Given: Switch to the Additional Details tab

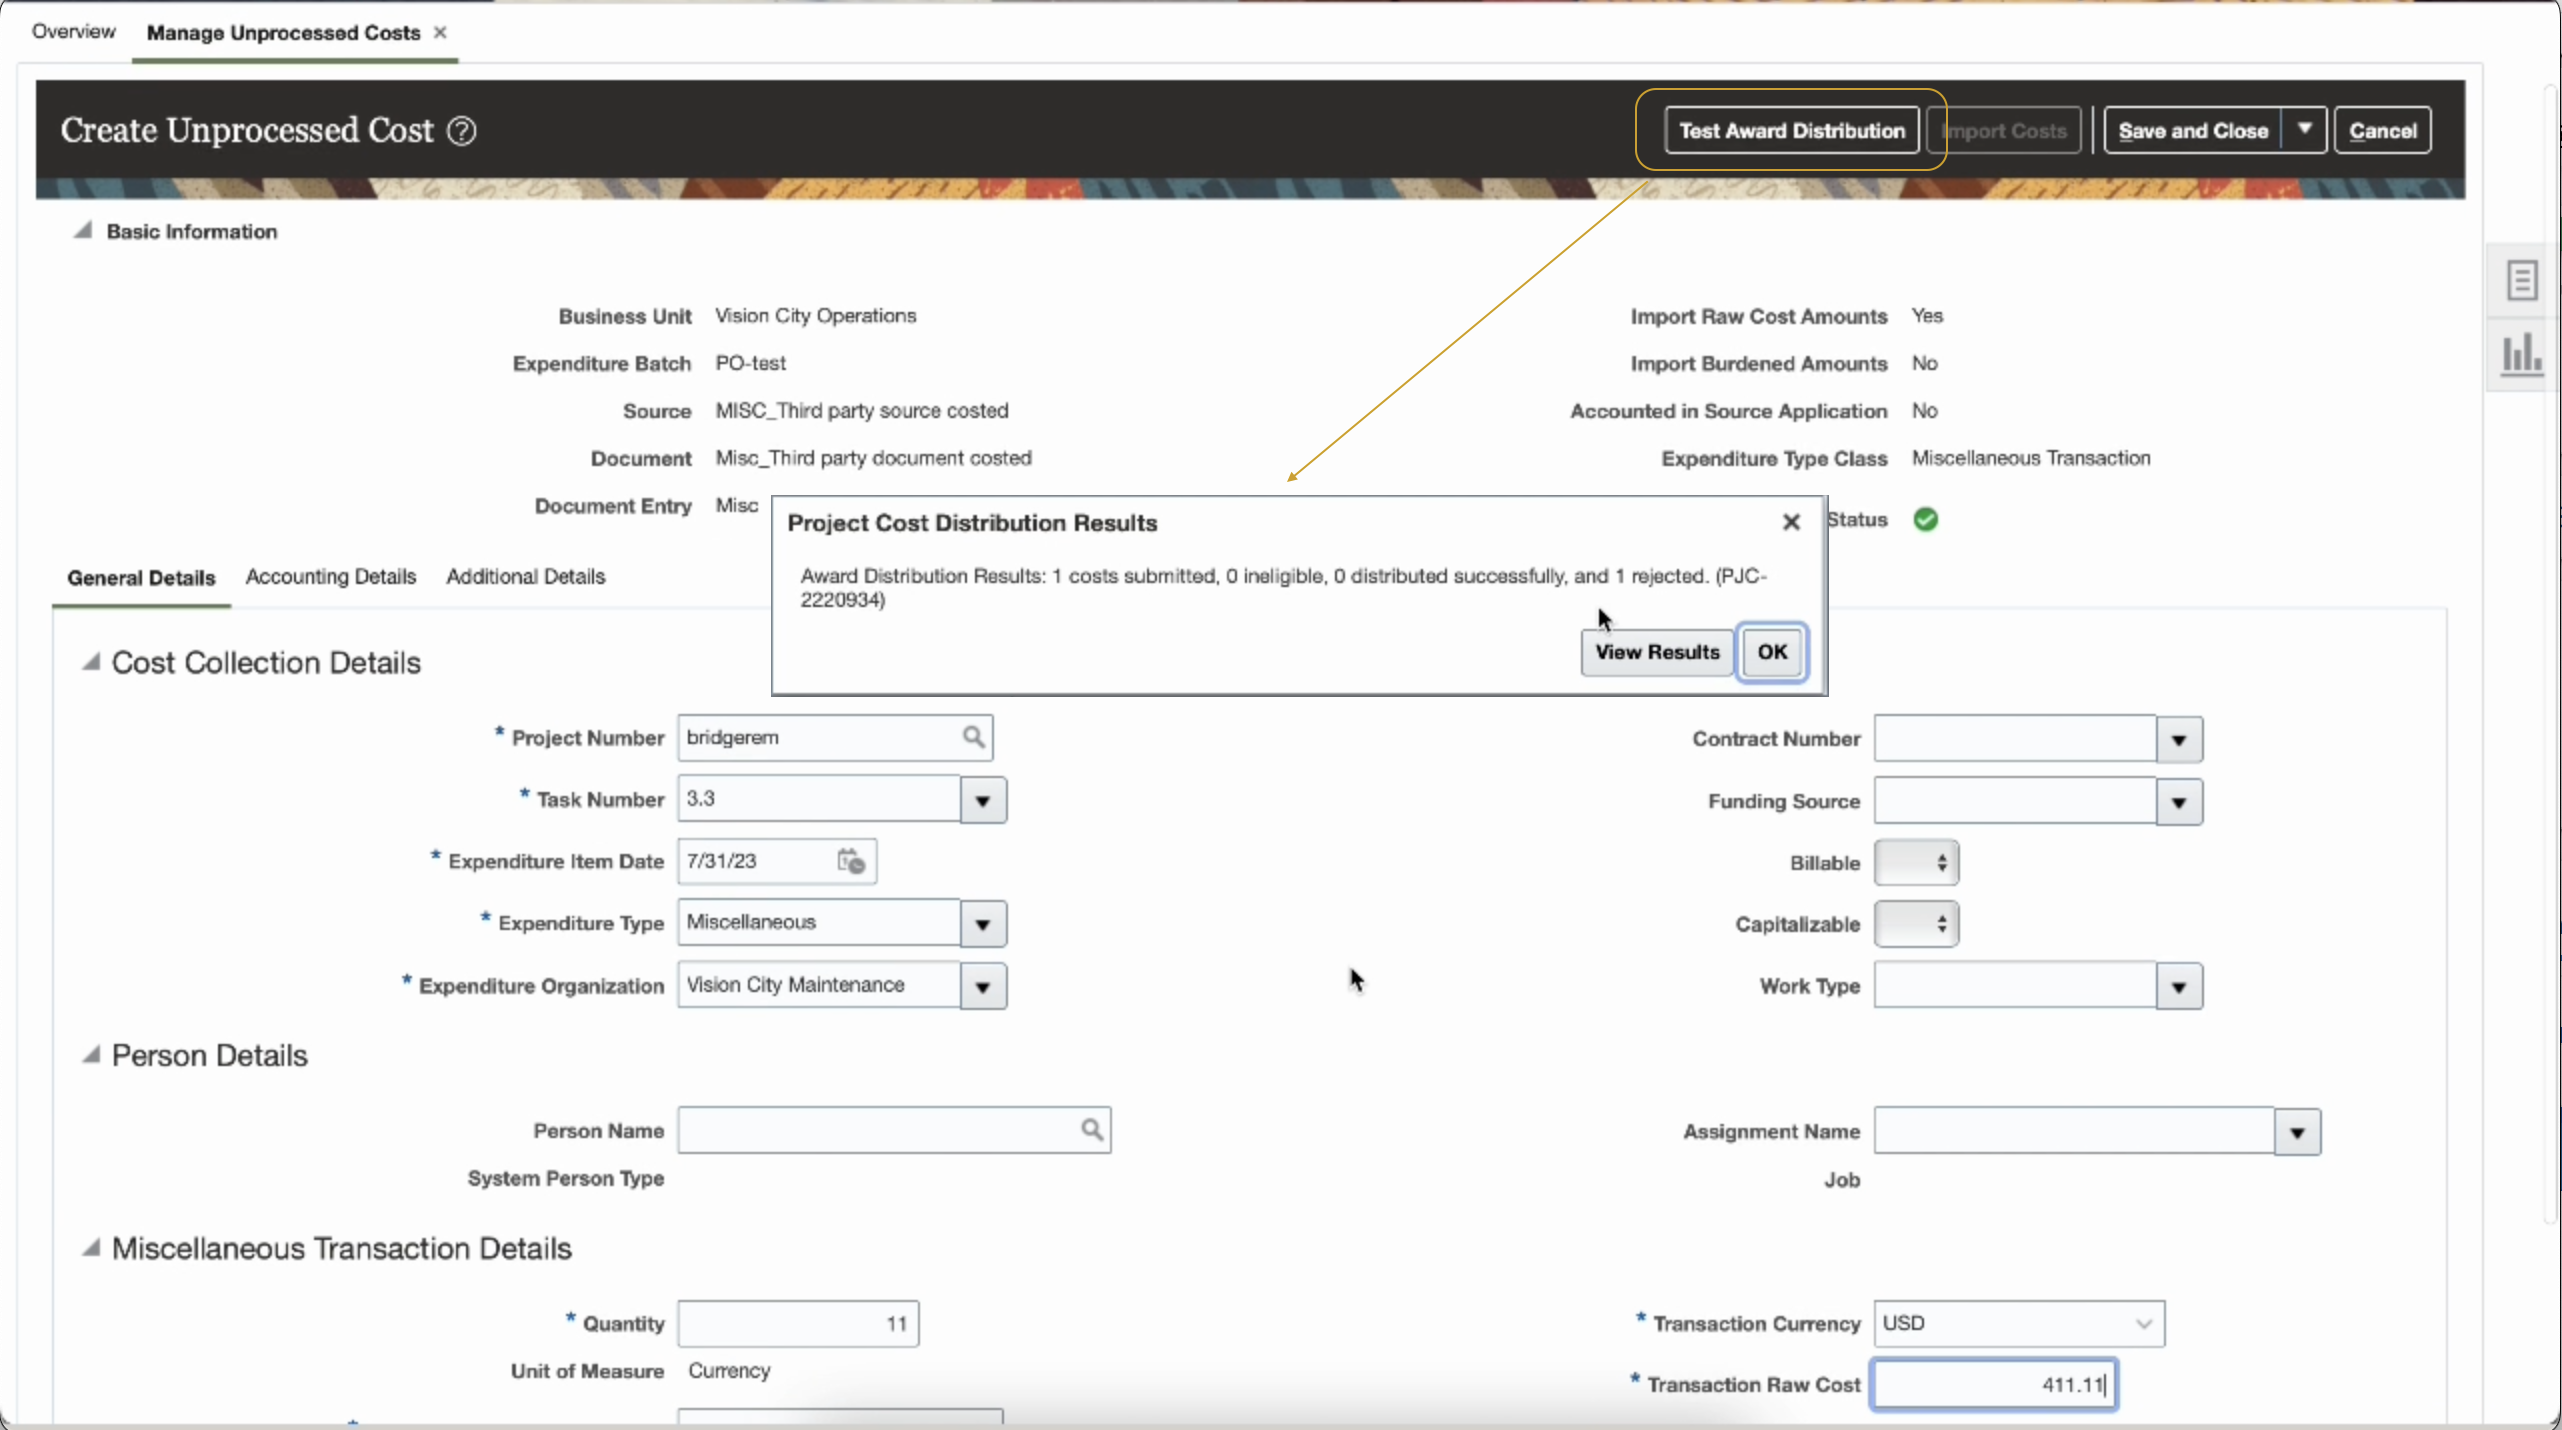Looking at the screenshot, I should (525, 577).
